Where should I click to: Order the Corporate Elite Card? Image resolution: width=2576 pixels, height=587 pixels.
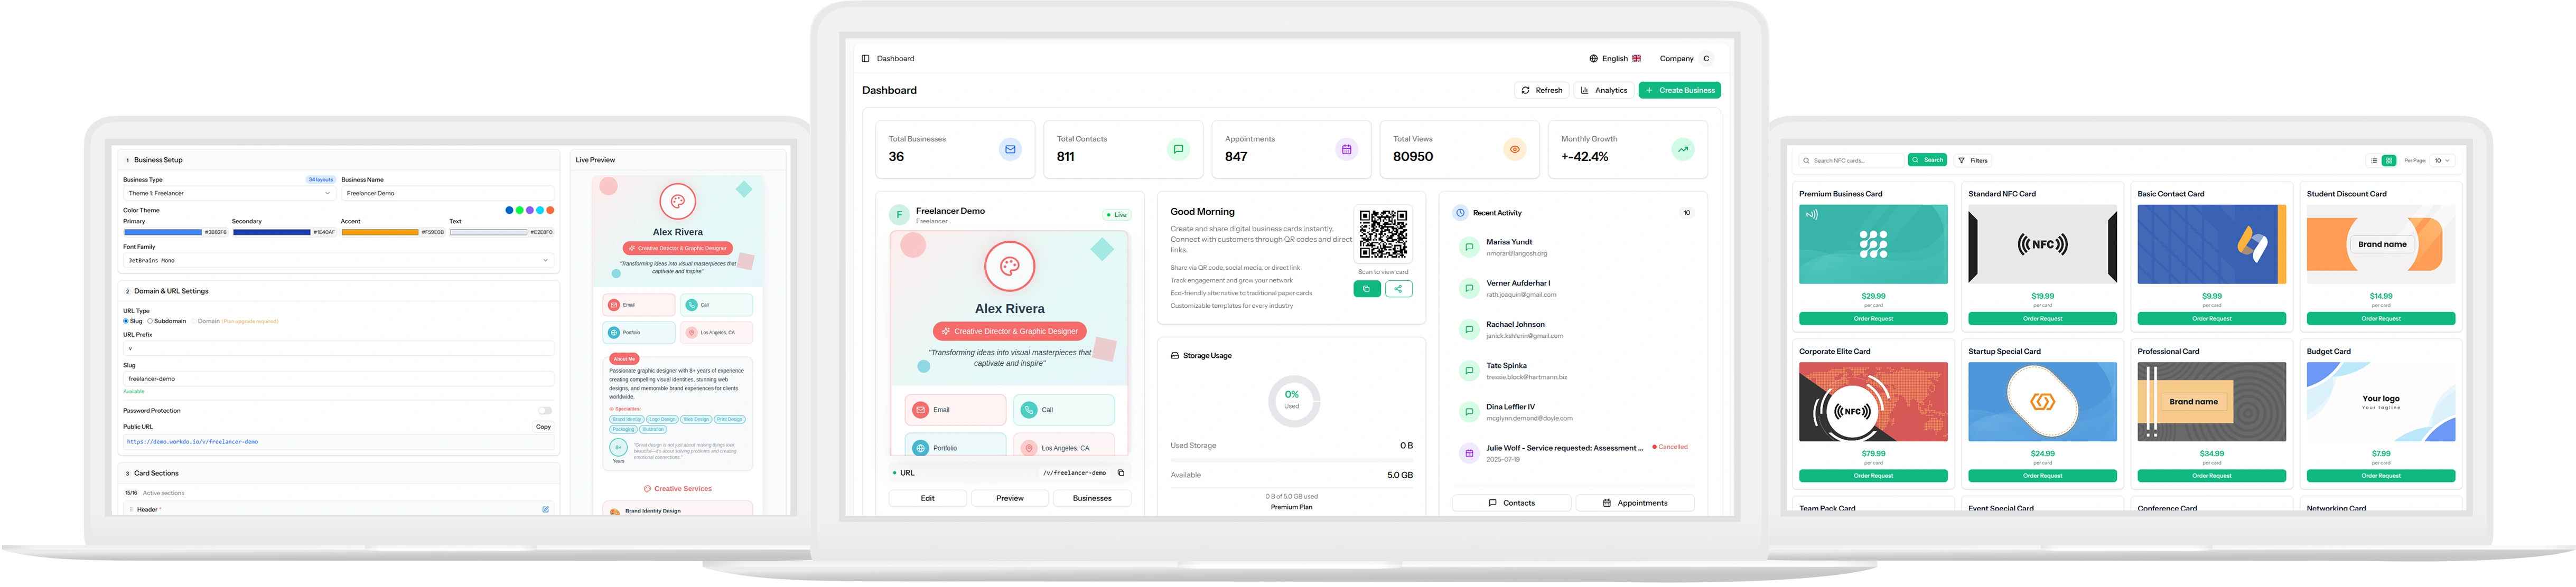(1873, 476)
